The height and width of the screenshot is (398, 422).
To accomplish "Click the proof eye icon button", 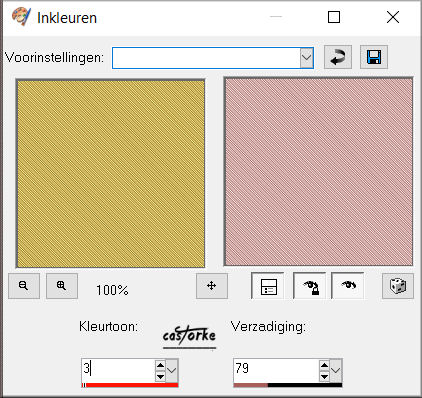I will coord(348,286).
